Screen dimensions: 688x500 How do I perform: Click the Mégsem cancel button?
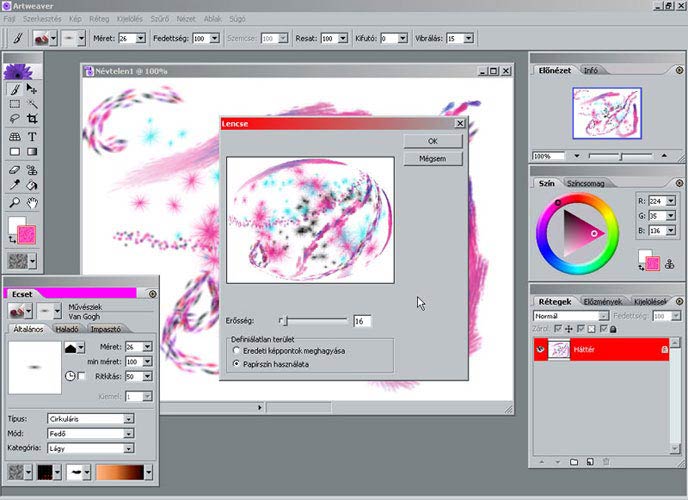tap(432, 158)
